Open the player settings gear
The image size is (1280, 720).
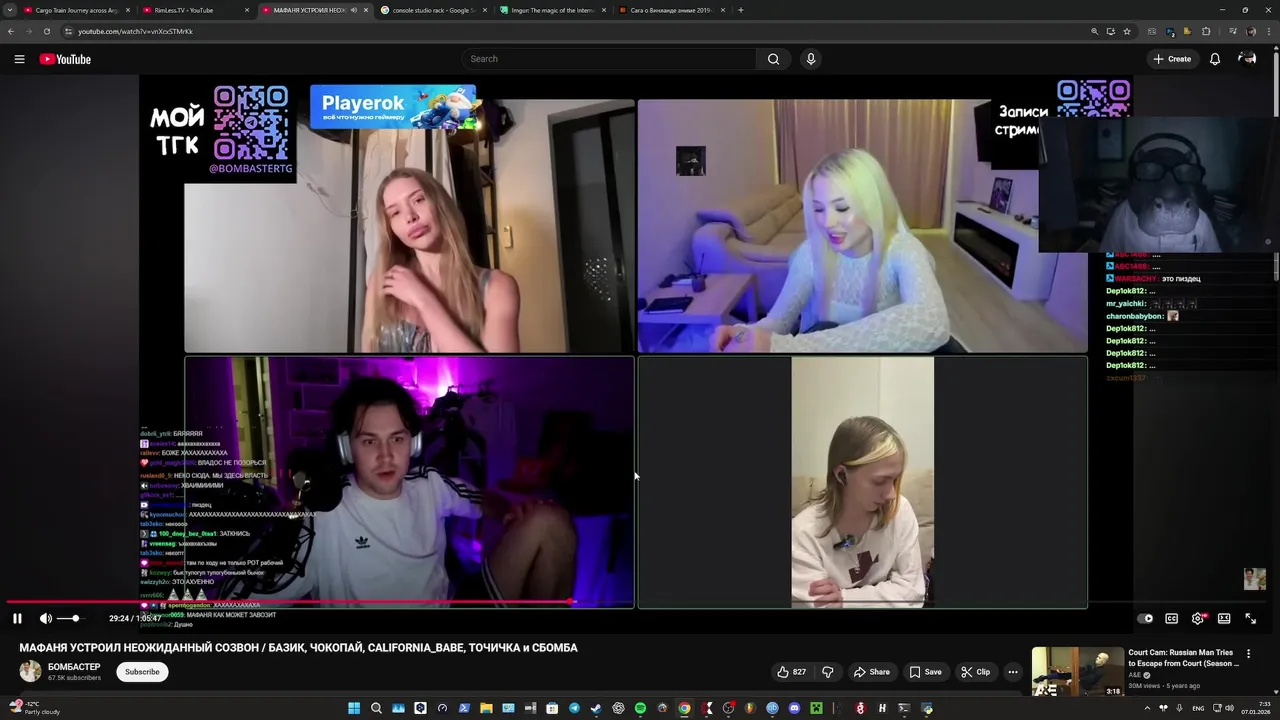point(1198,619)
